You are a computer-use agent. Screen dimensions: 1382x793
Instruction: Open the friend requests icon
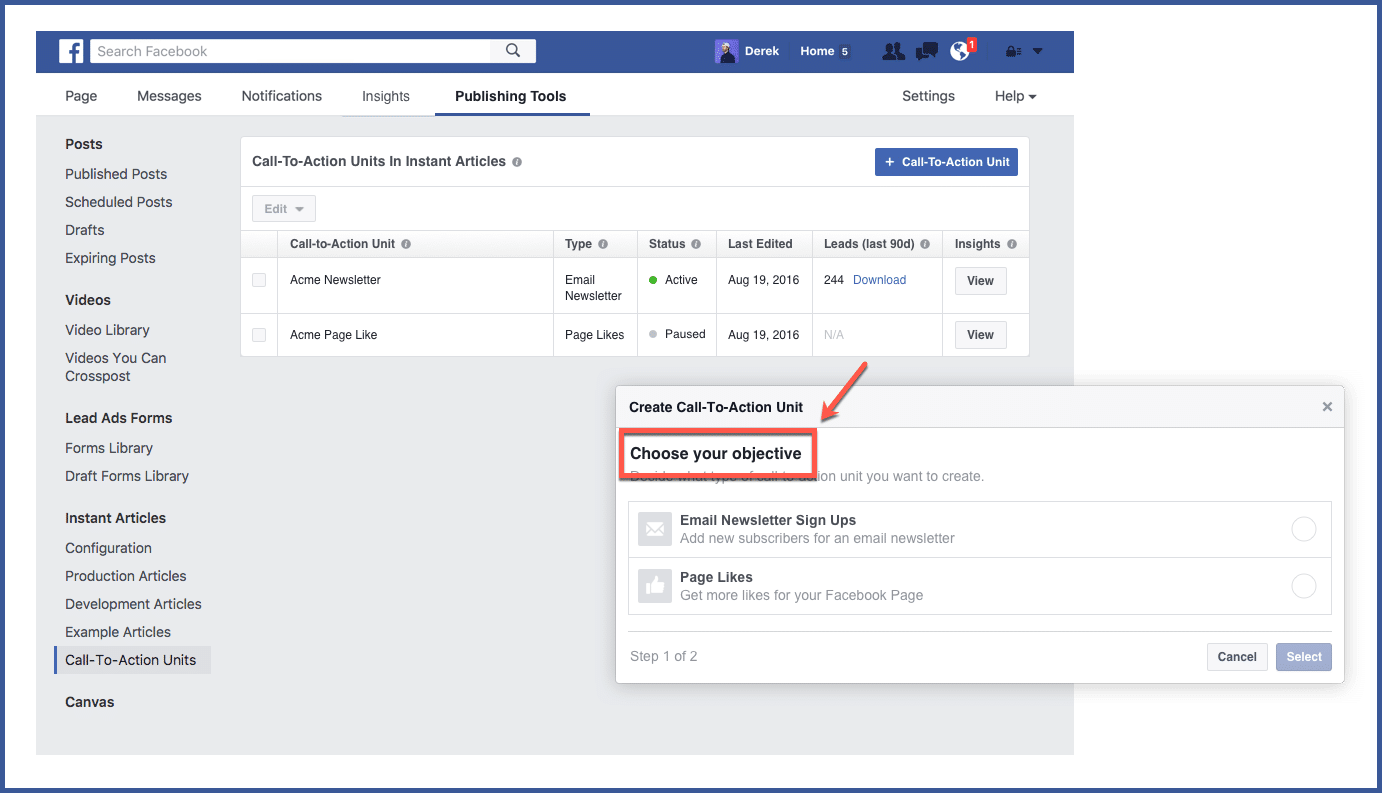tap(893, 51)
